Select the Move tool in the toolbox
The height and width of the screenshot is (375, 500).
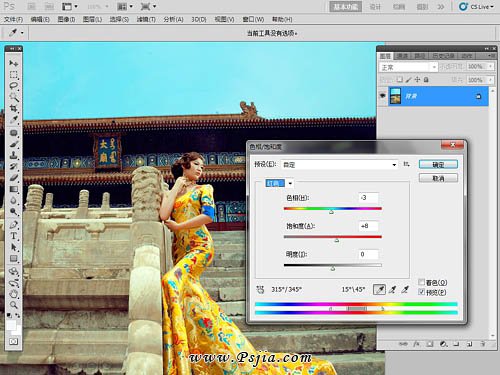coord(13,63)
